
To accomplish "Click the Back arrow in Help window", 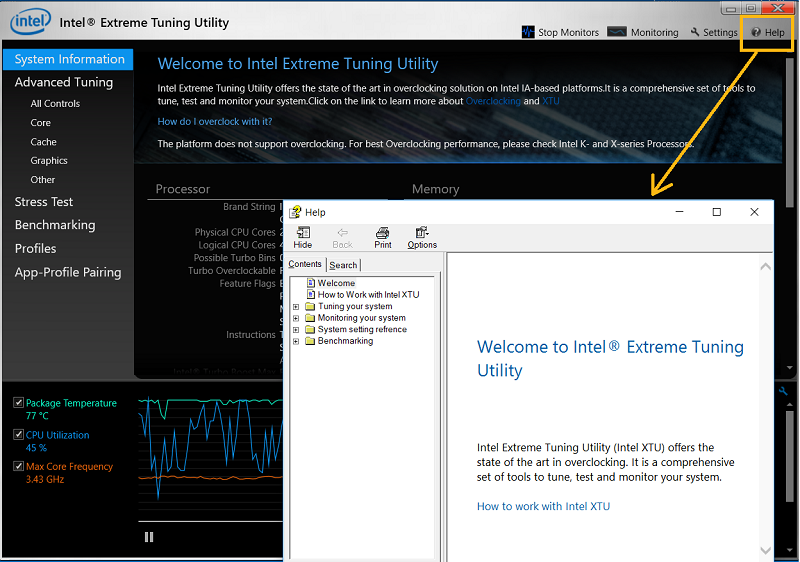I will [x=342, y=238].
